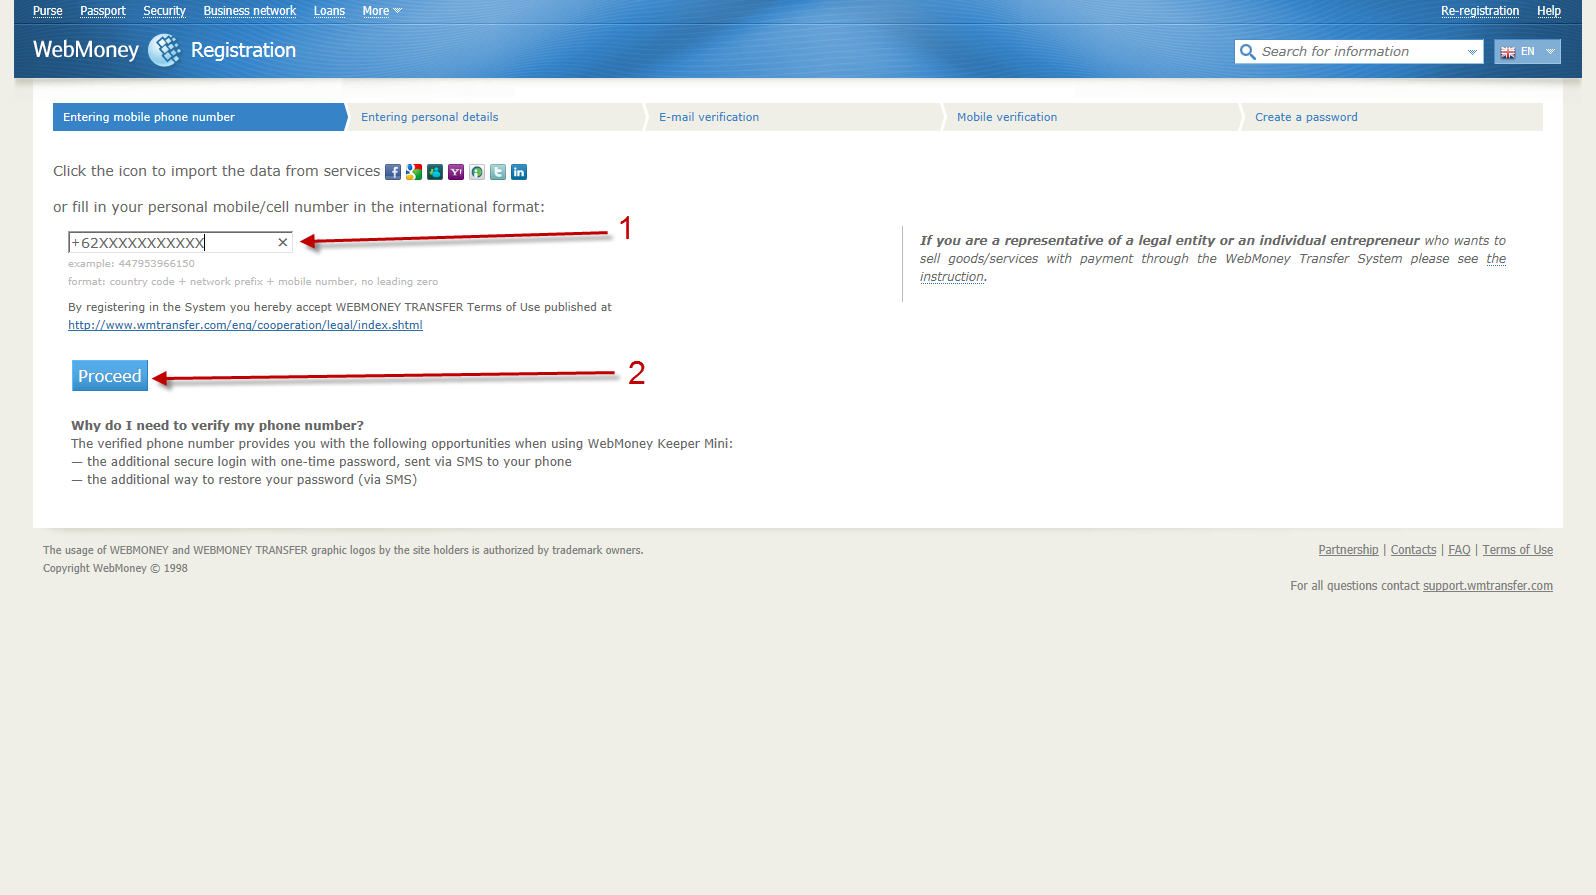The width and height of the screenshot is (1596, 895).
Task: Import data from Yahoo icon
Action: click(x=456, y=172)
